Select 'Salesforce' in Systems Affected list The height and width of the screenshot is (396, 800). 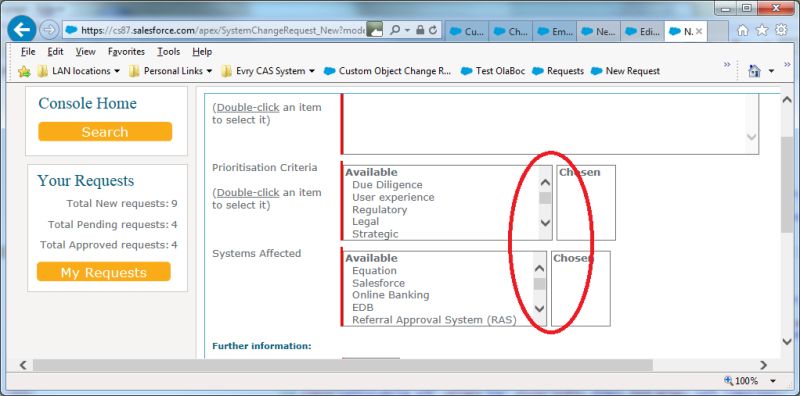pos(378,283)
